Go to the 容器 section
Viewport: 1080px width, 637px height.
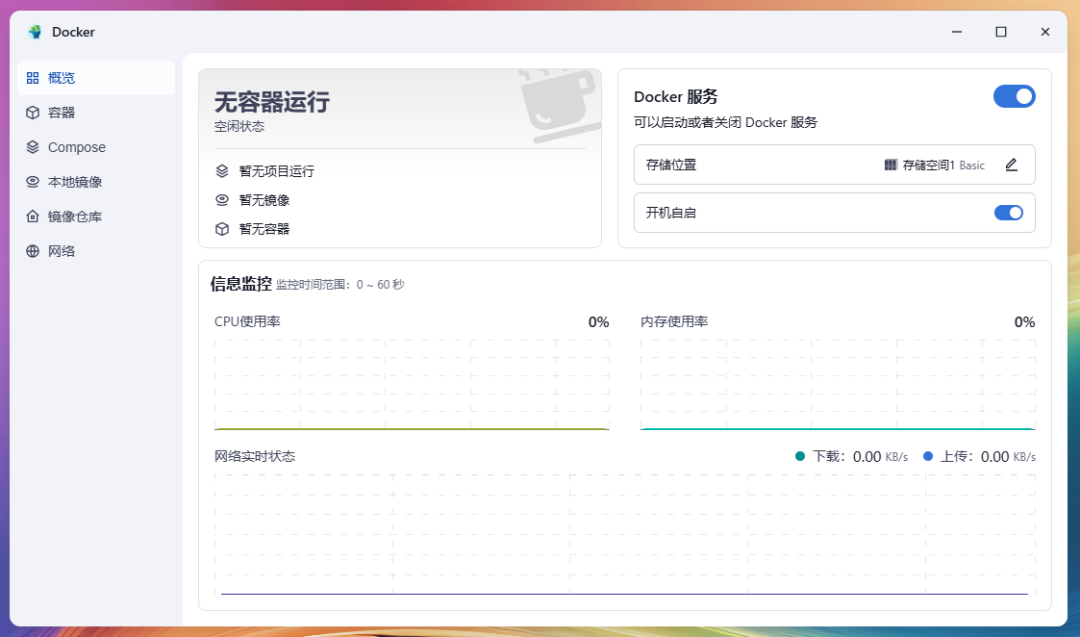(96, 112)
